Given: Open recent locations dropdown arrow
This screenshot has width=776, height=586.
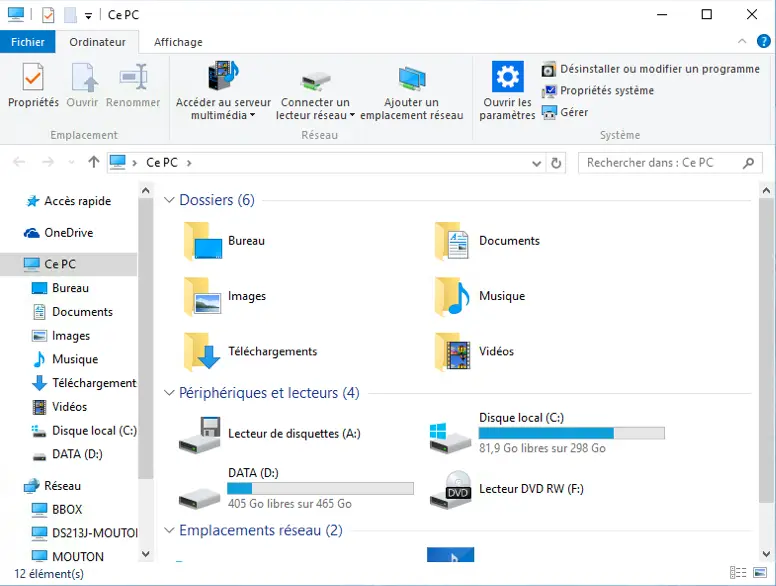Looking at the screenshot, I should click(x=71, y=162).
